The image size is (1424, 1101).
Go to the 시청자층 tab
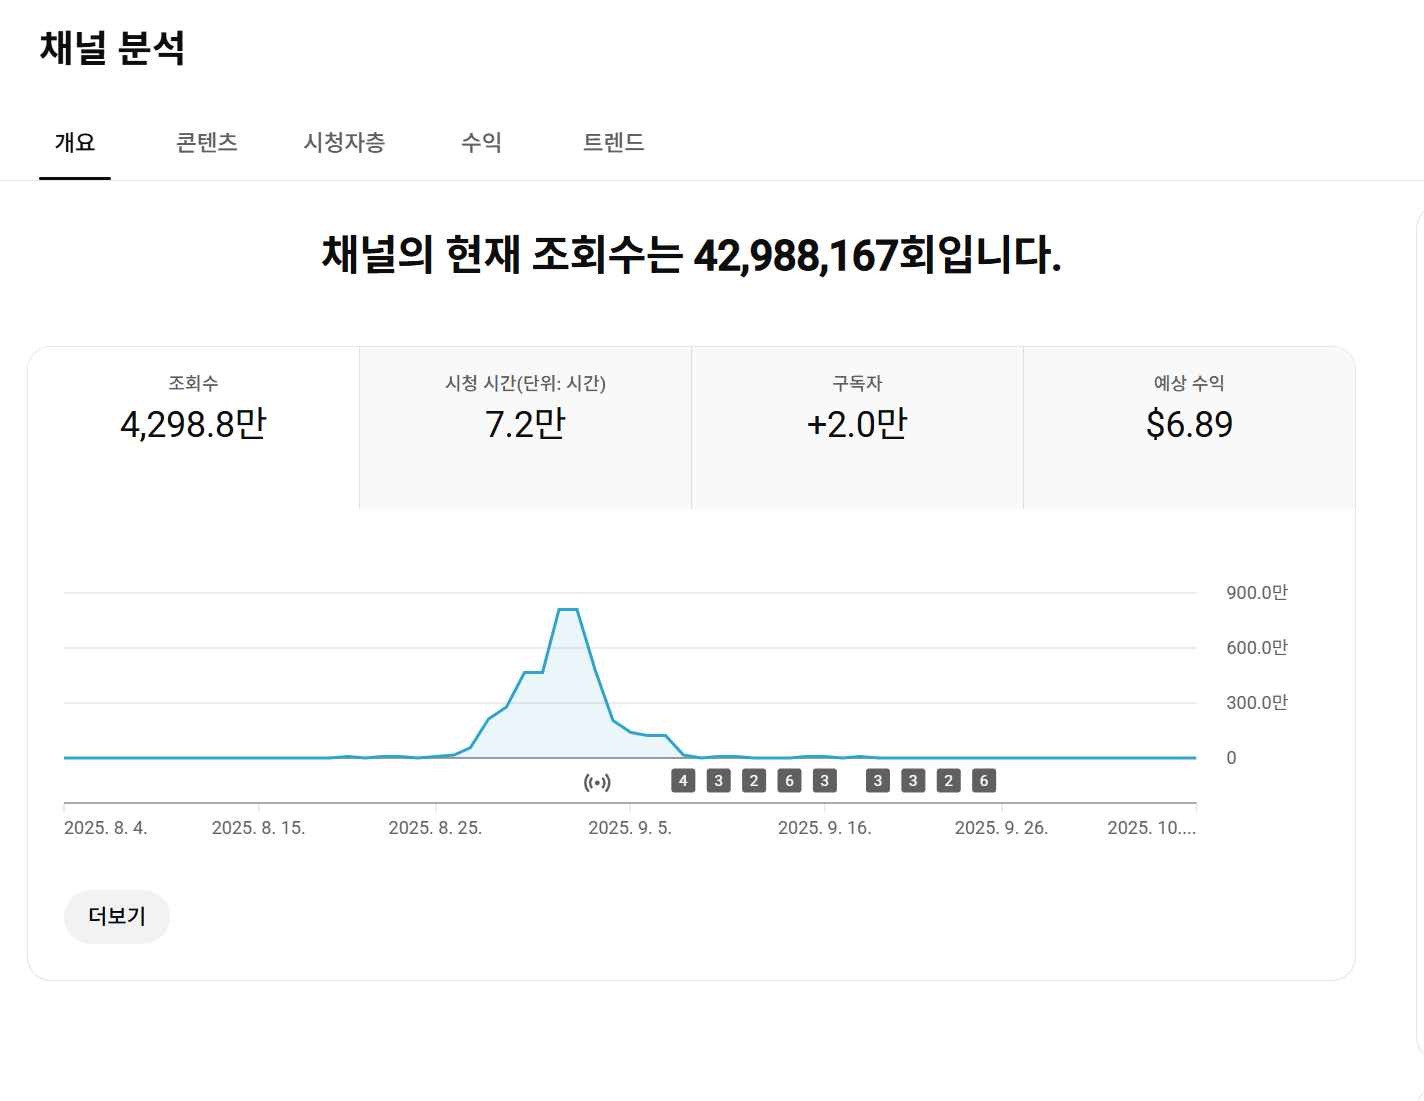tap(344, 143)
